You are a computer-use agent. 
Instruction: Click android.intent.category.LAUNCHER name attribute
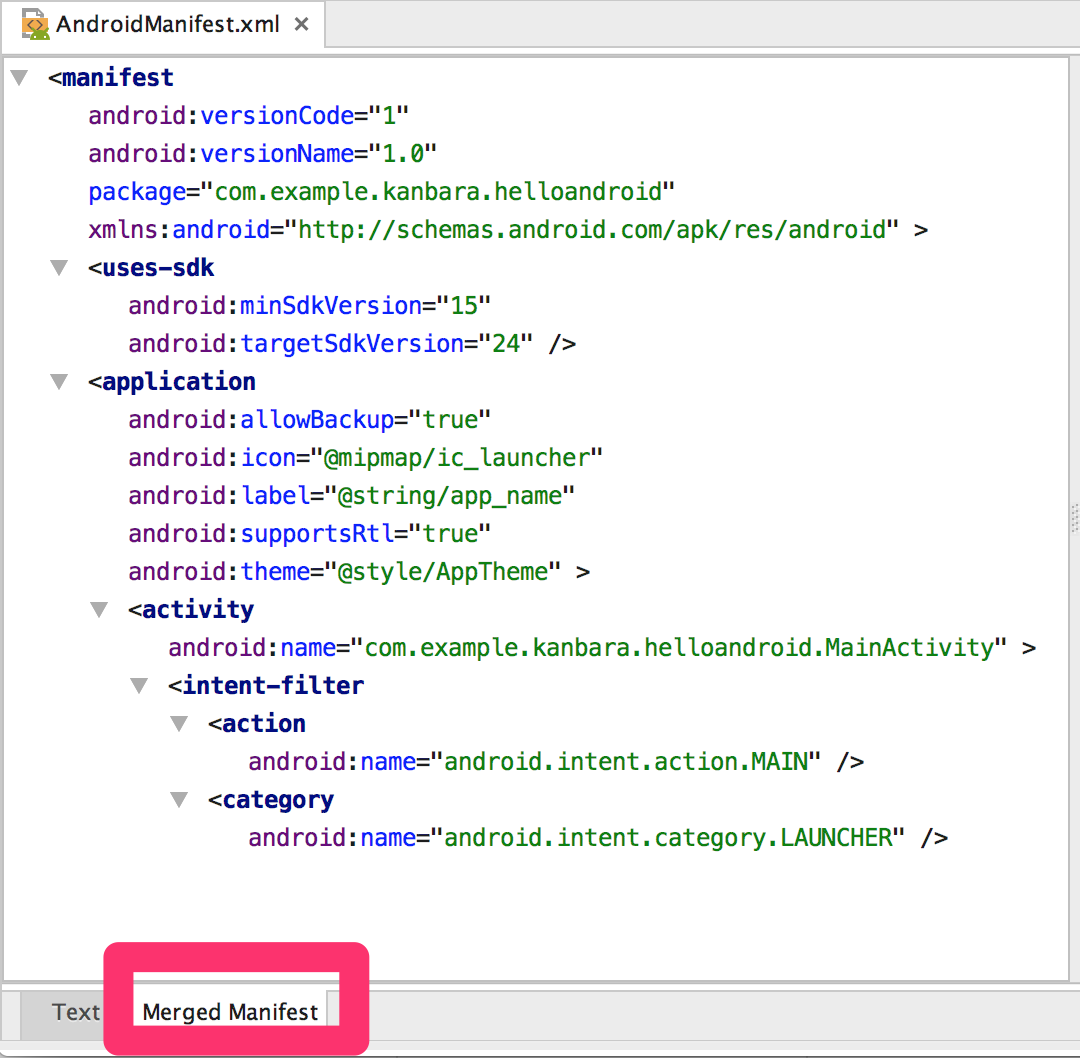point(598,838)
